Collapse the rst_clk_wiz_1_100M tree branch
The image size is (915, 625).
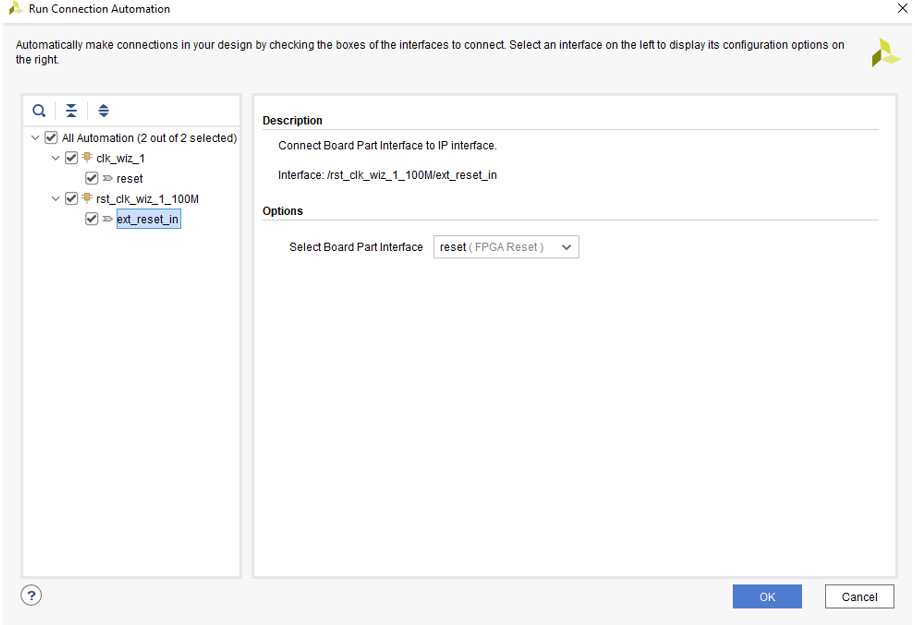(x=56, y=199)
